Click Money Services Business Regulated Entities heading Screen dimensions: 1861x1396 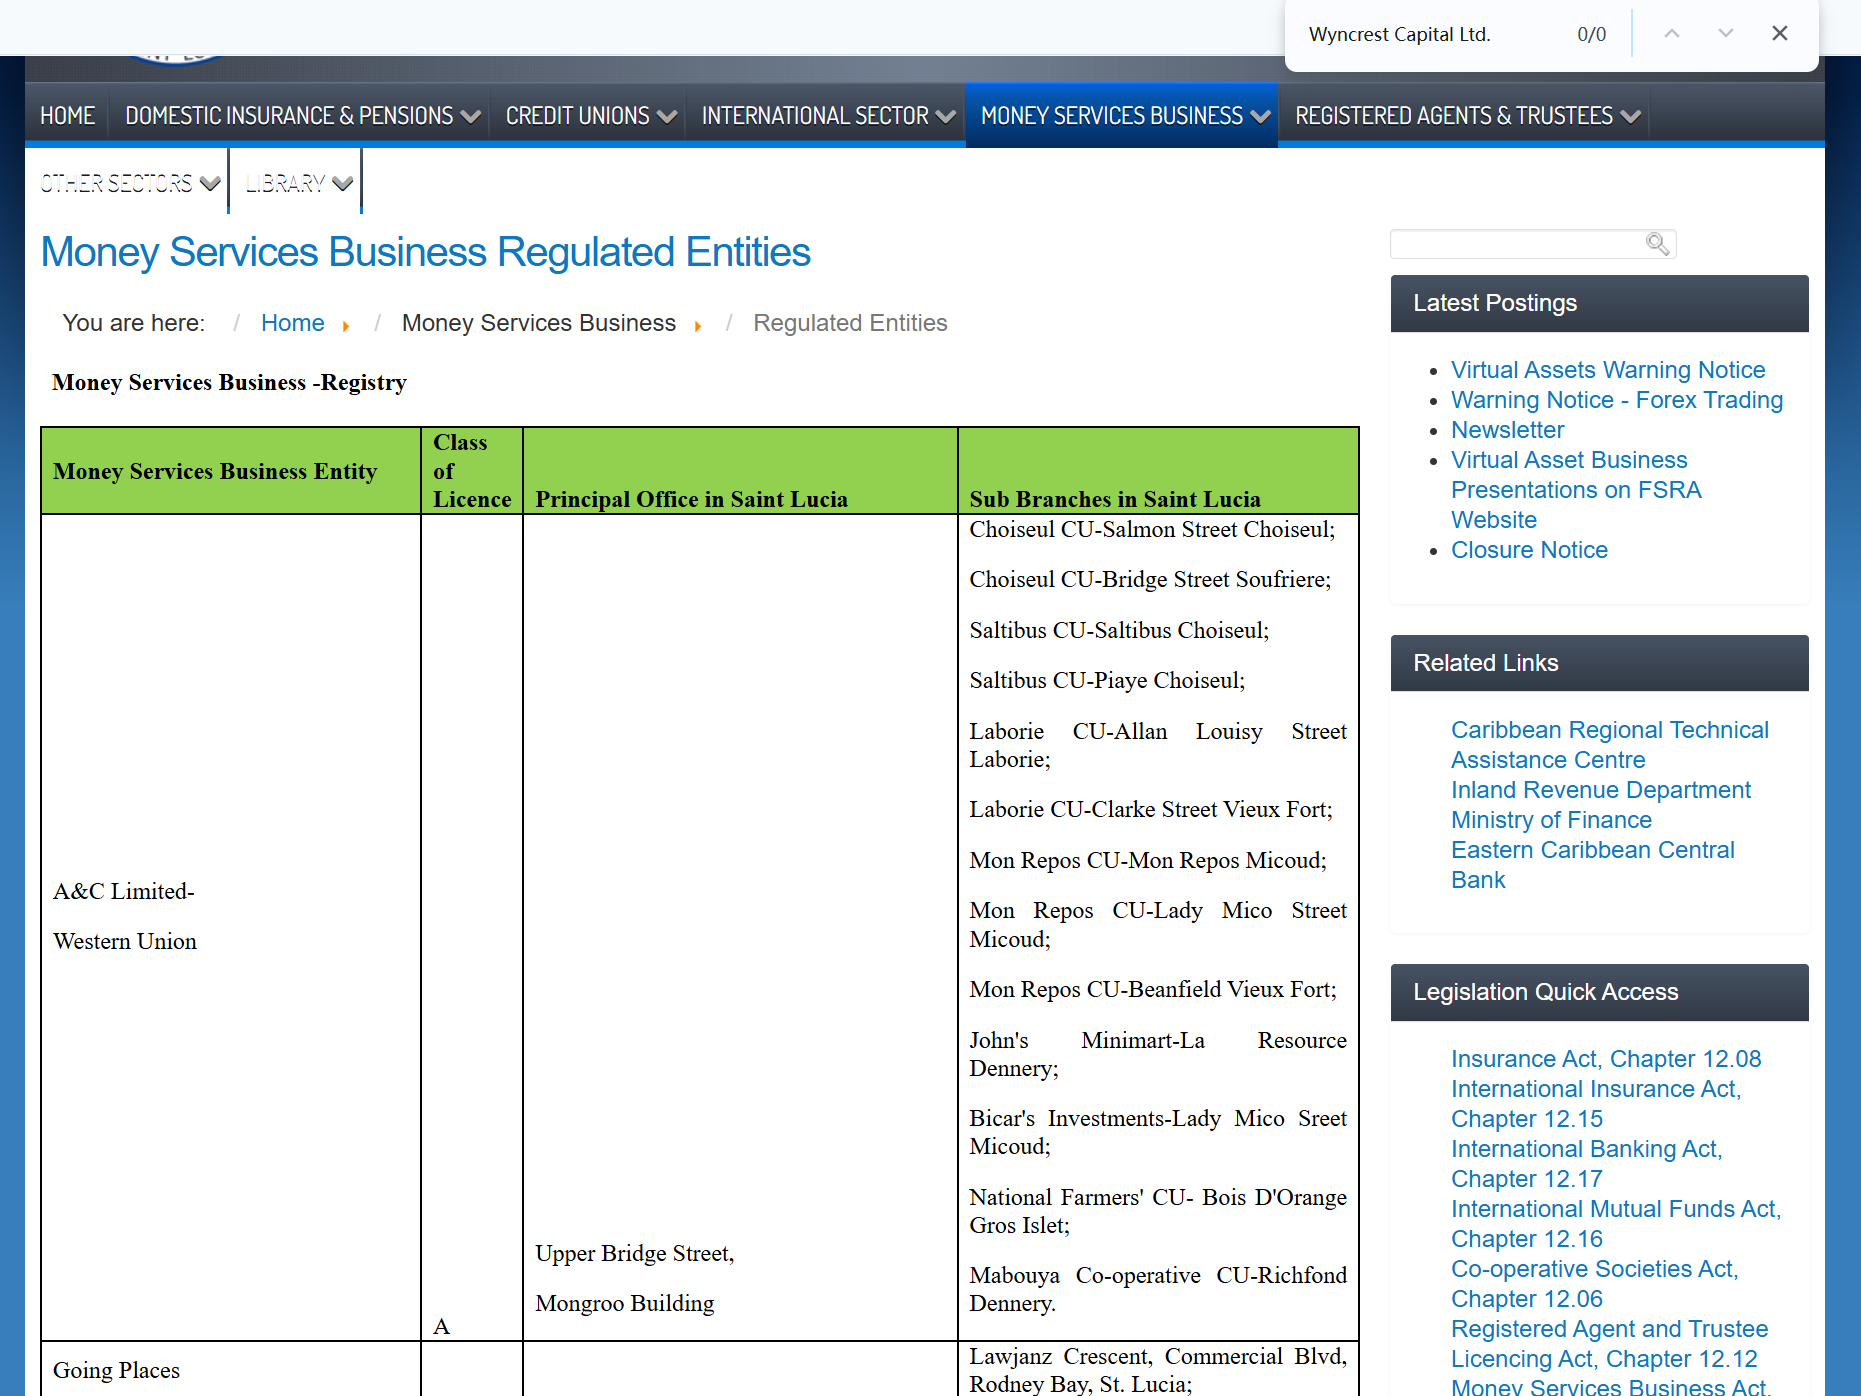point(425,252)
